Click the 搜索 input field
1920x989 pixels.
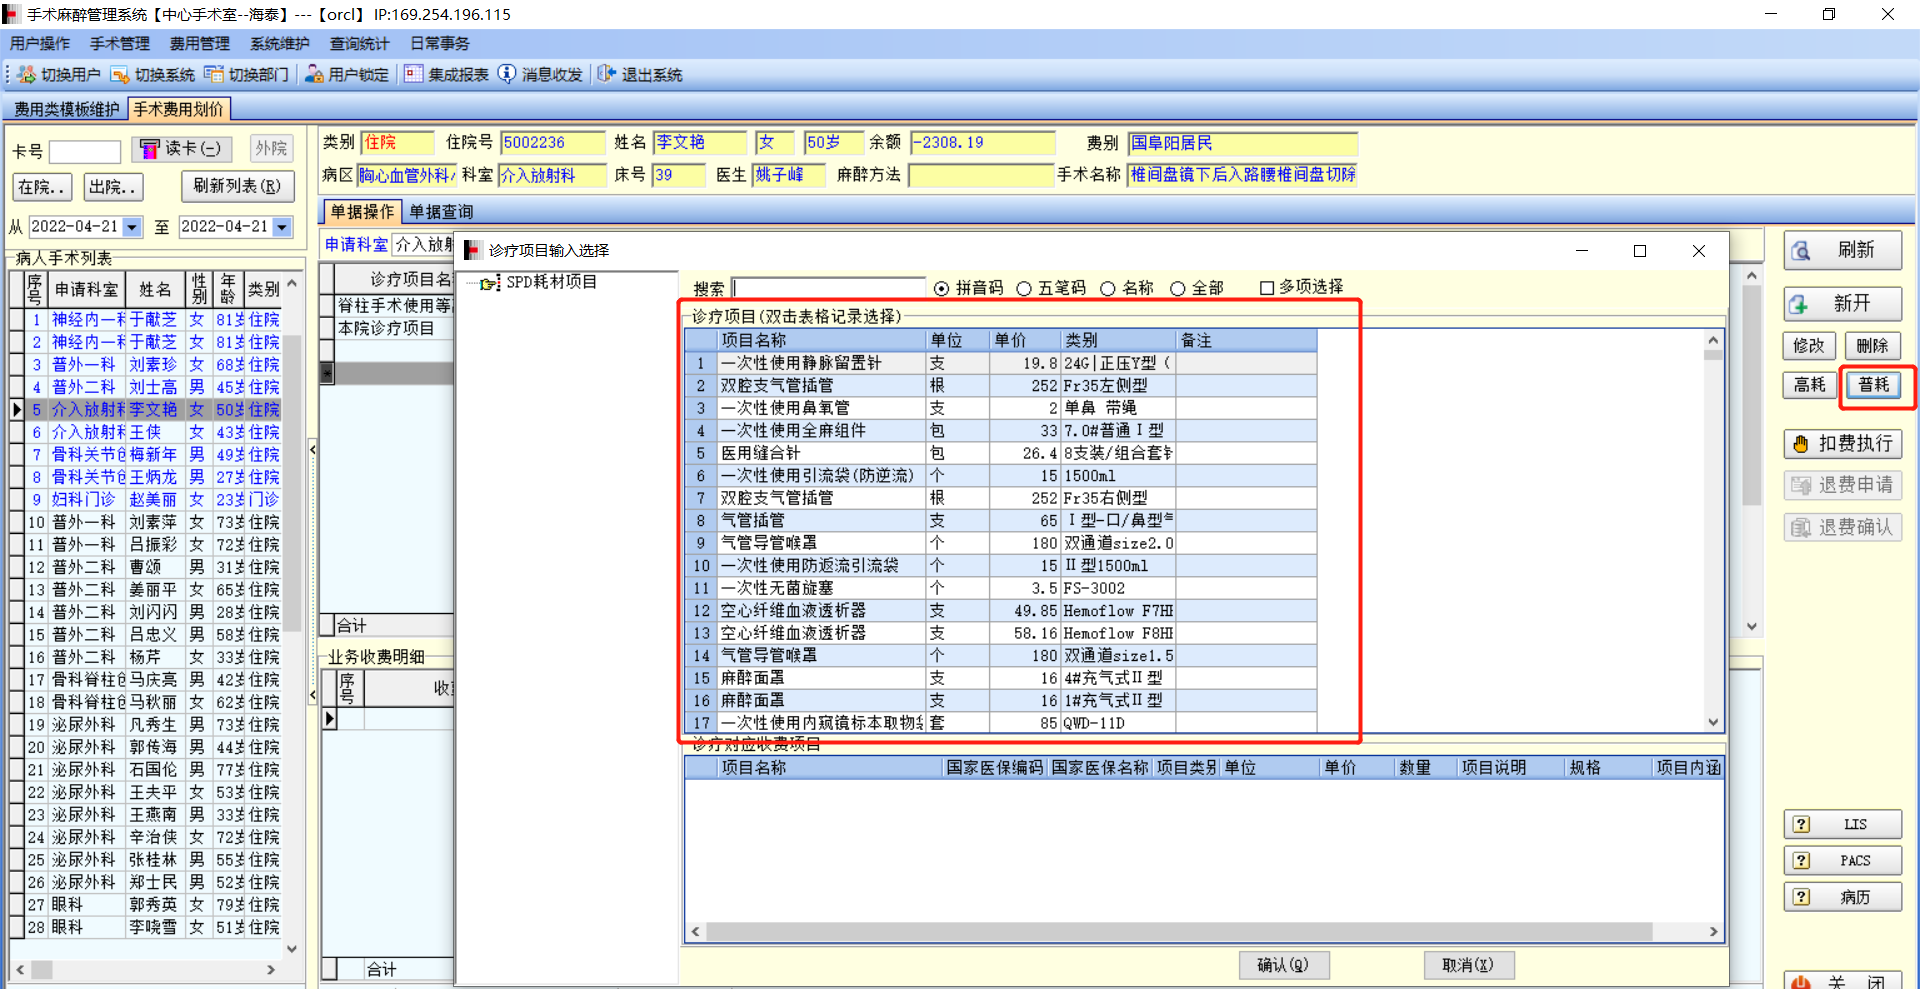coord(829,289)
